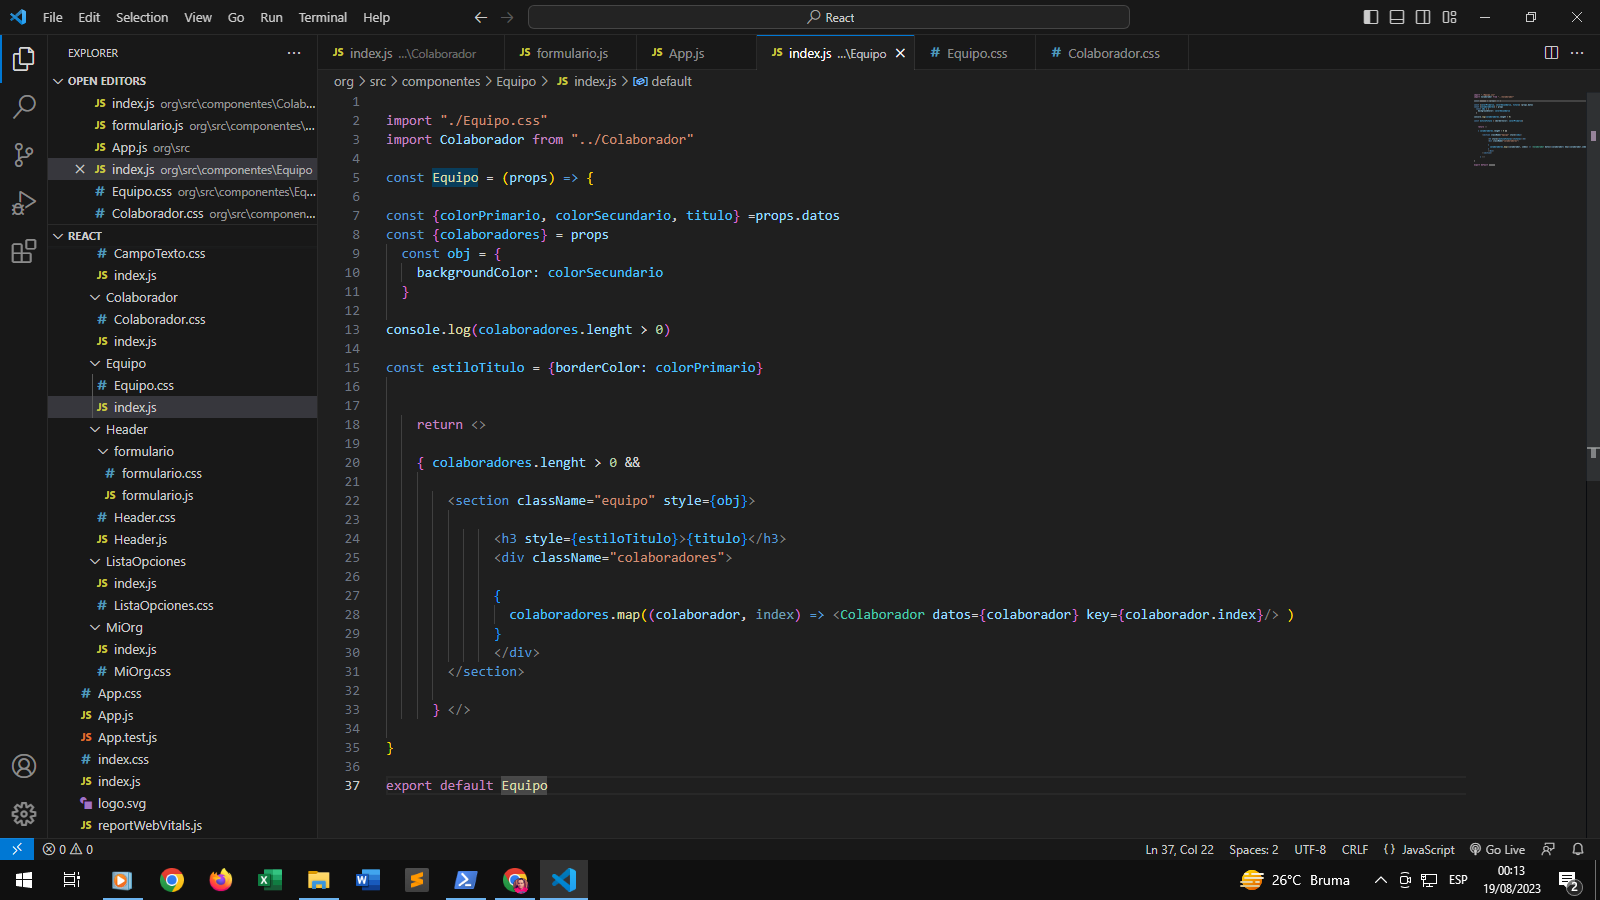Toggle Secondary Side Bar visibility
The image size is (1600, 900).
tap(1423, 17)
